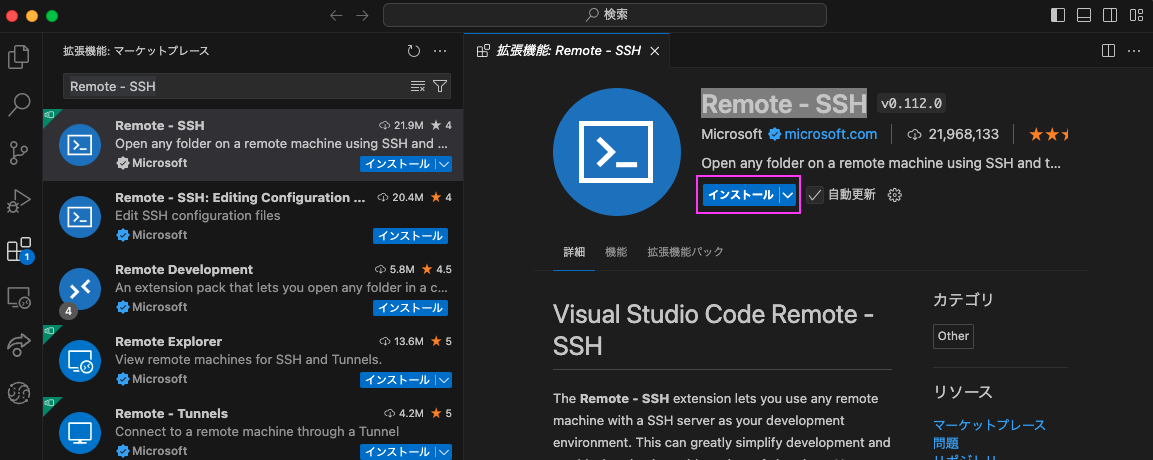Open the microsoft.com publisher link

[x=830, y=134]
